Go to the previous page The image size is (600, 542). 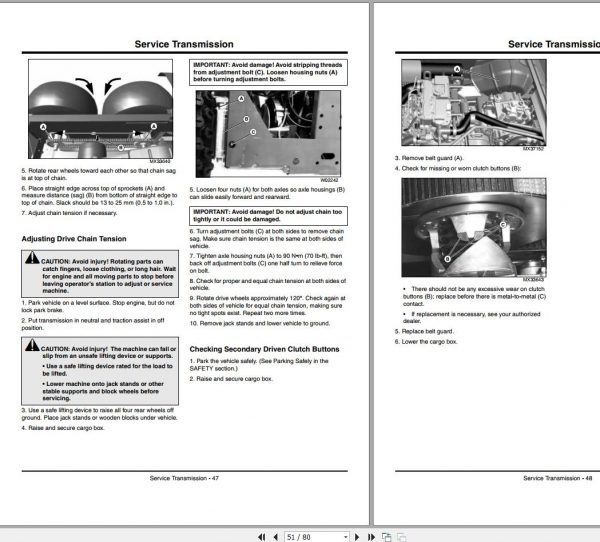[276, 537]
